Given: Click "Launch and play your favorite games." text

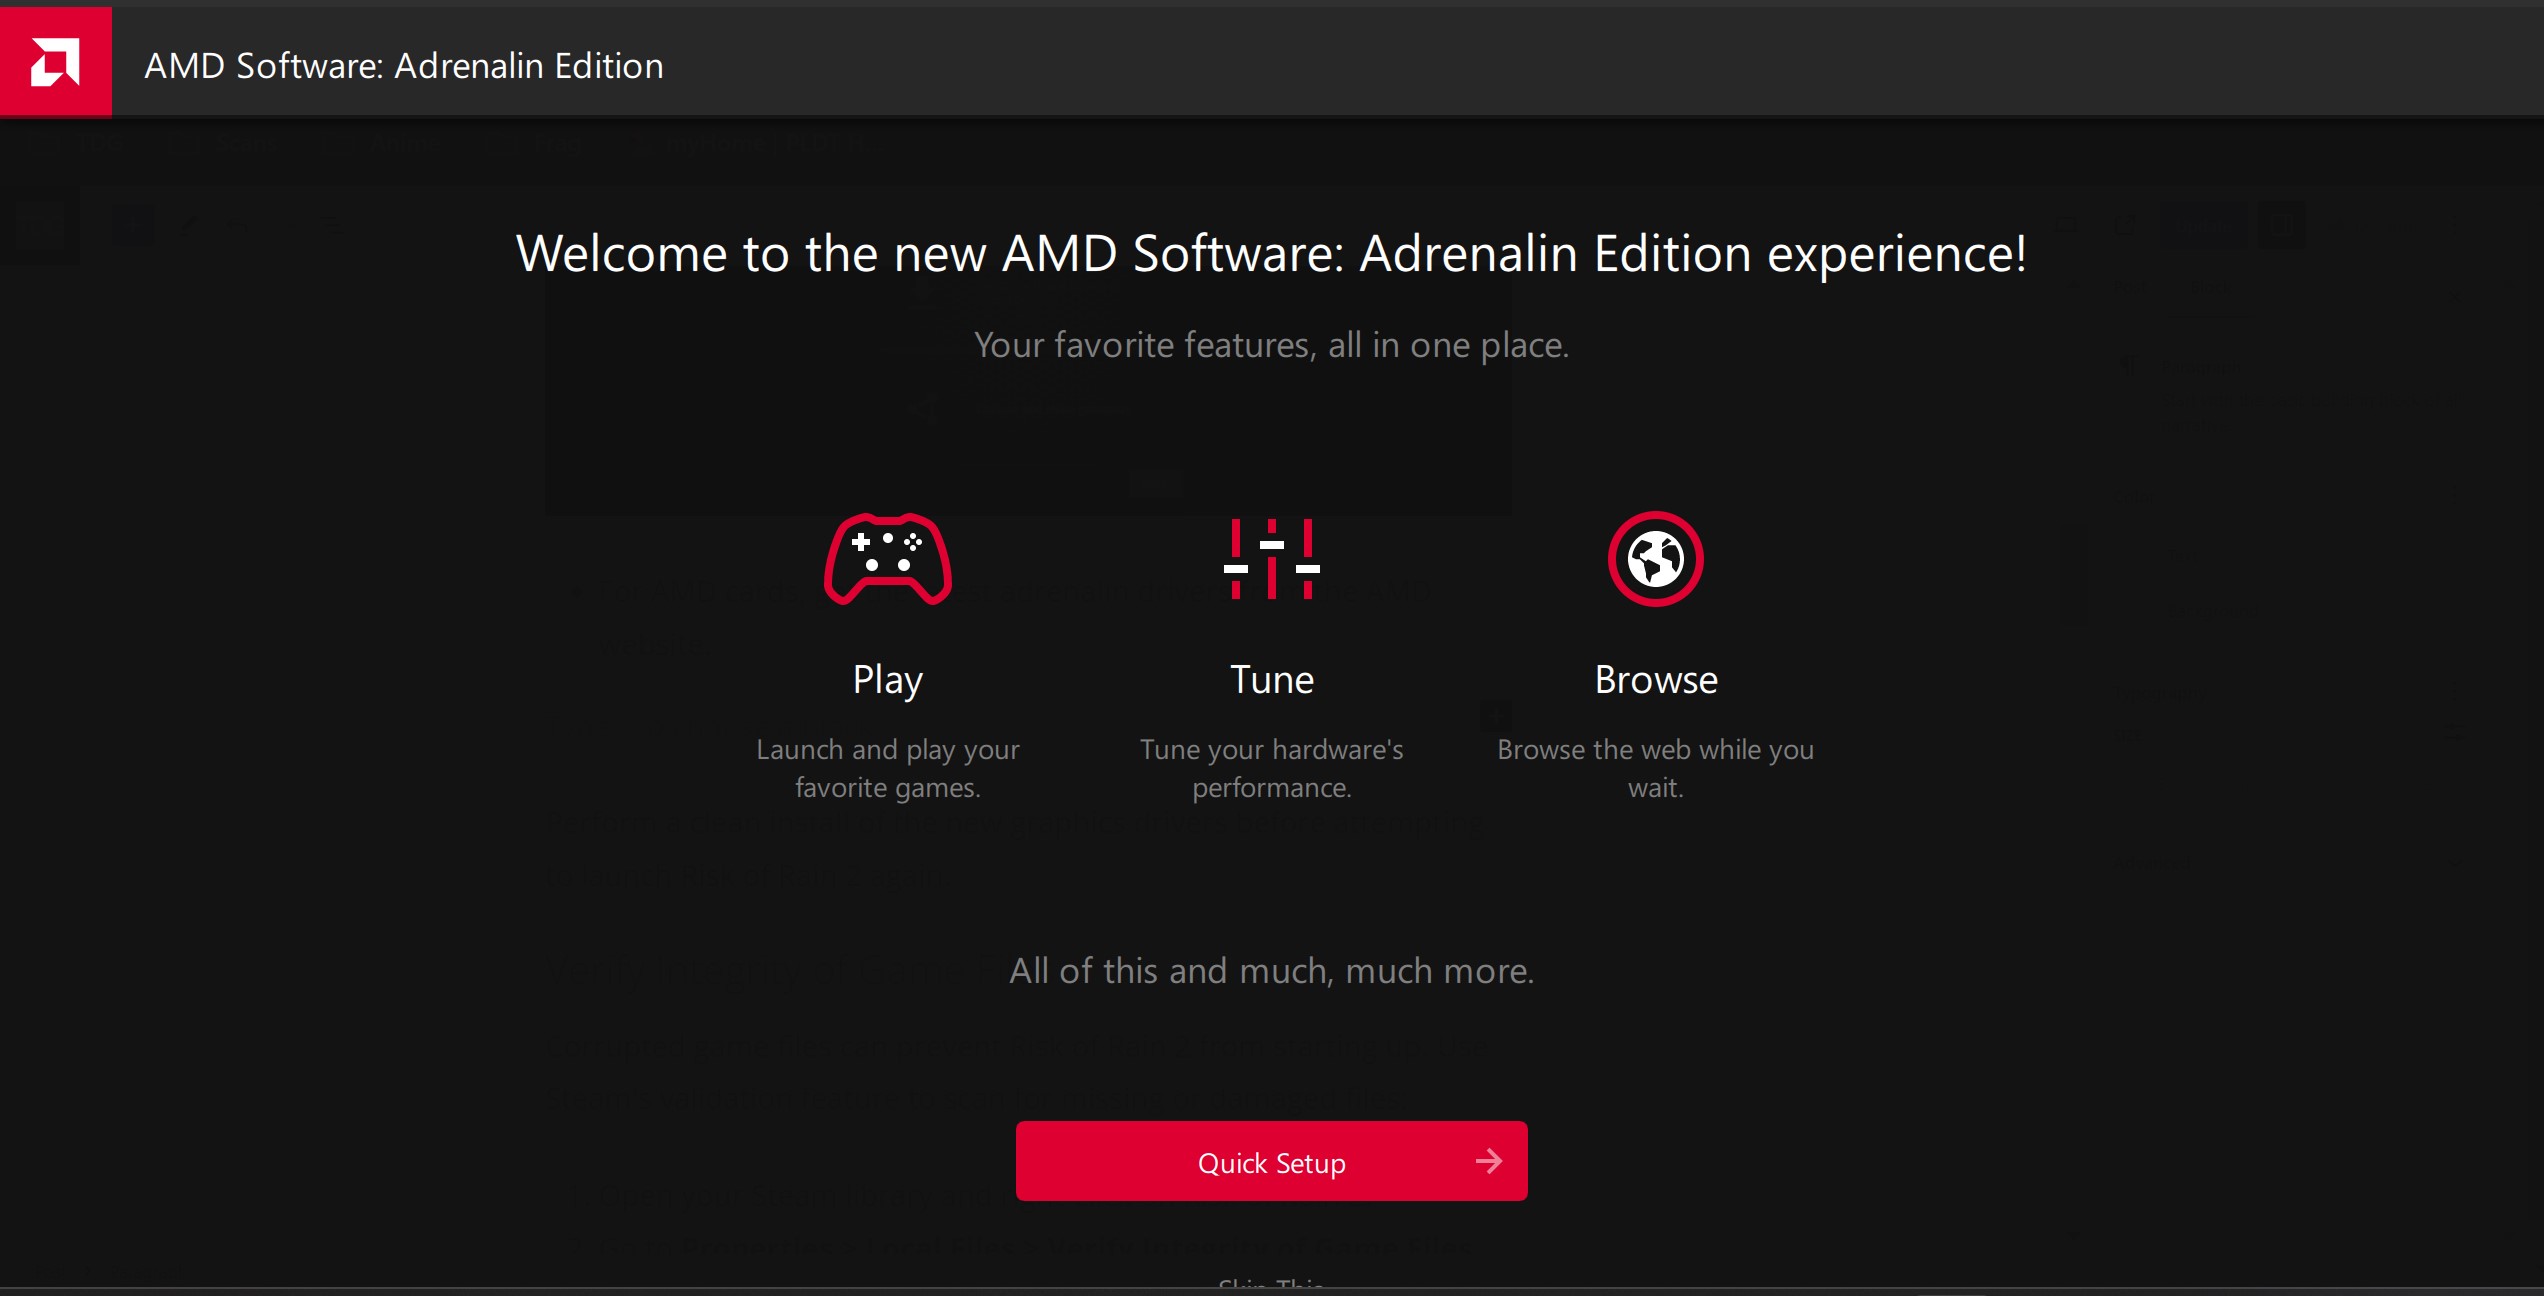Looking at the screenshot, I should tap(887, 768).
